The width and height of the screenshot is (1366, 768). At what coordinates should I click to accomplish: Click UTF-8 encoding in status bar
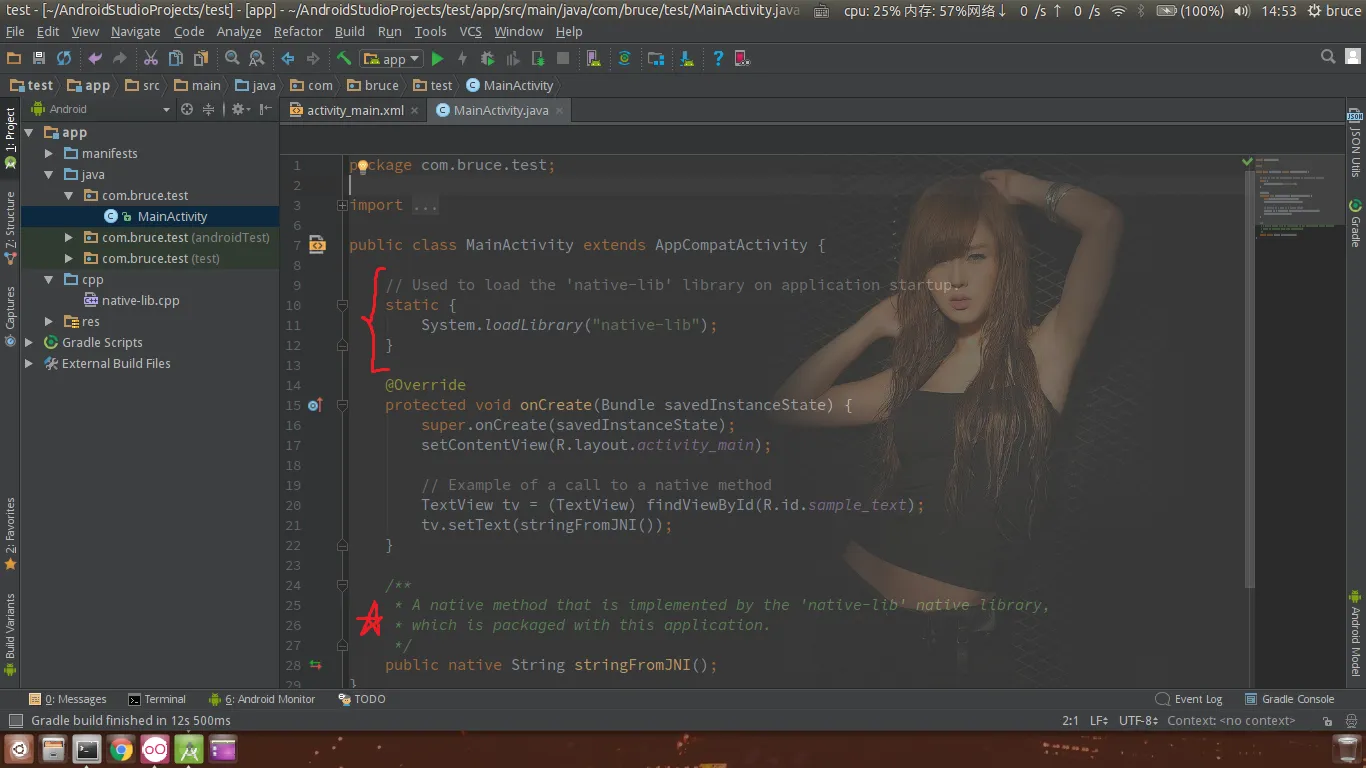point(1138,720)
